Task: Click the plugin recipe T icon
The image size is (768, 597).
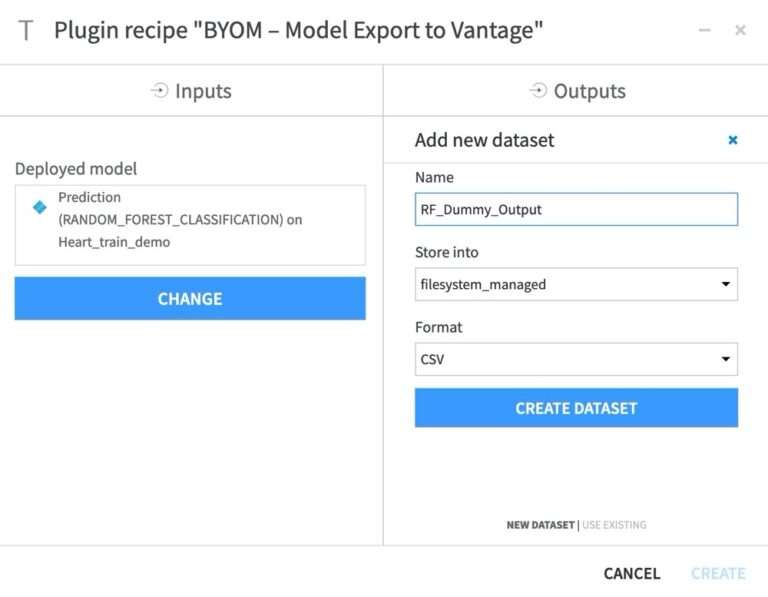Action: click(x=26, y=30)
